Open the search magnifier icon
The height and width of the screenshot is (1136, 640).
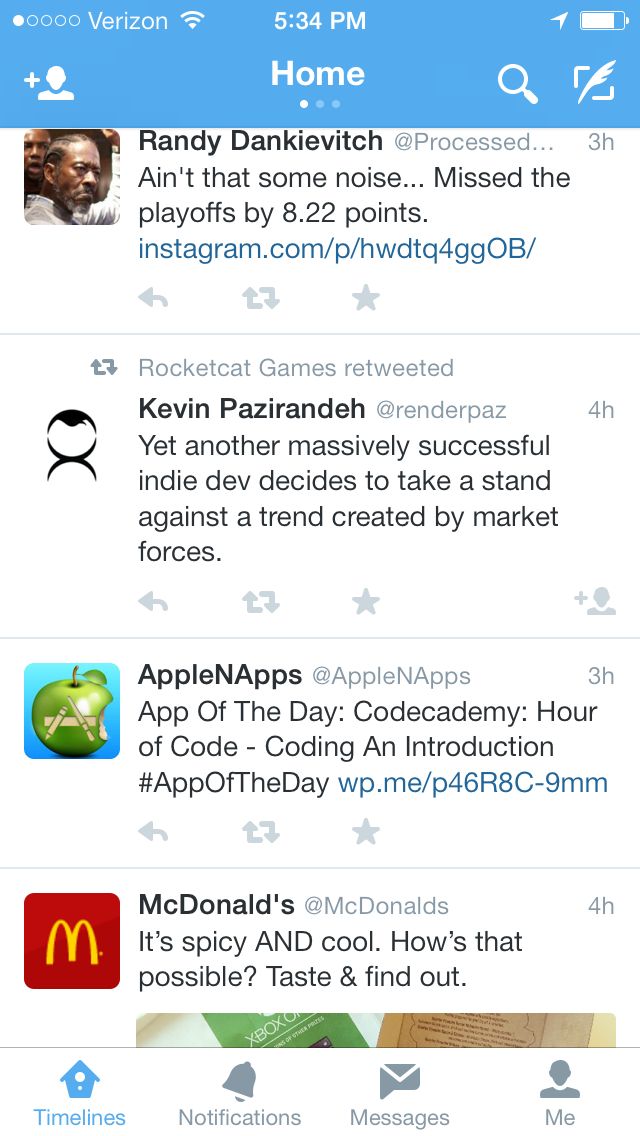click(x=518, y=84)
